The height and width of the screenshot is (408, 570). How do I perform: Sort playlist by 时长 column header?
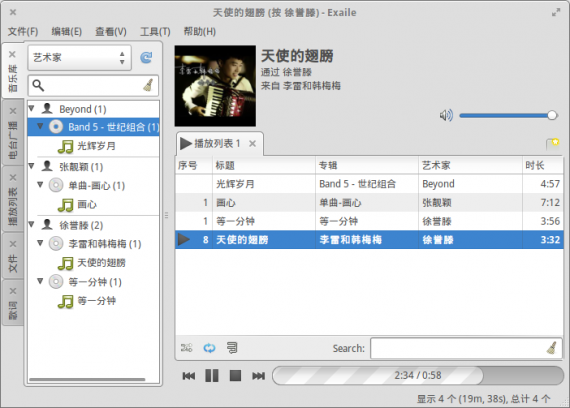point(543,165)
